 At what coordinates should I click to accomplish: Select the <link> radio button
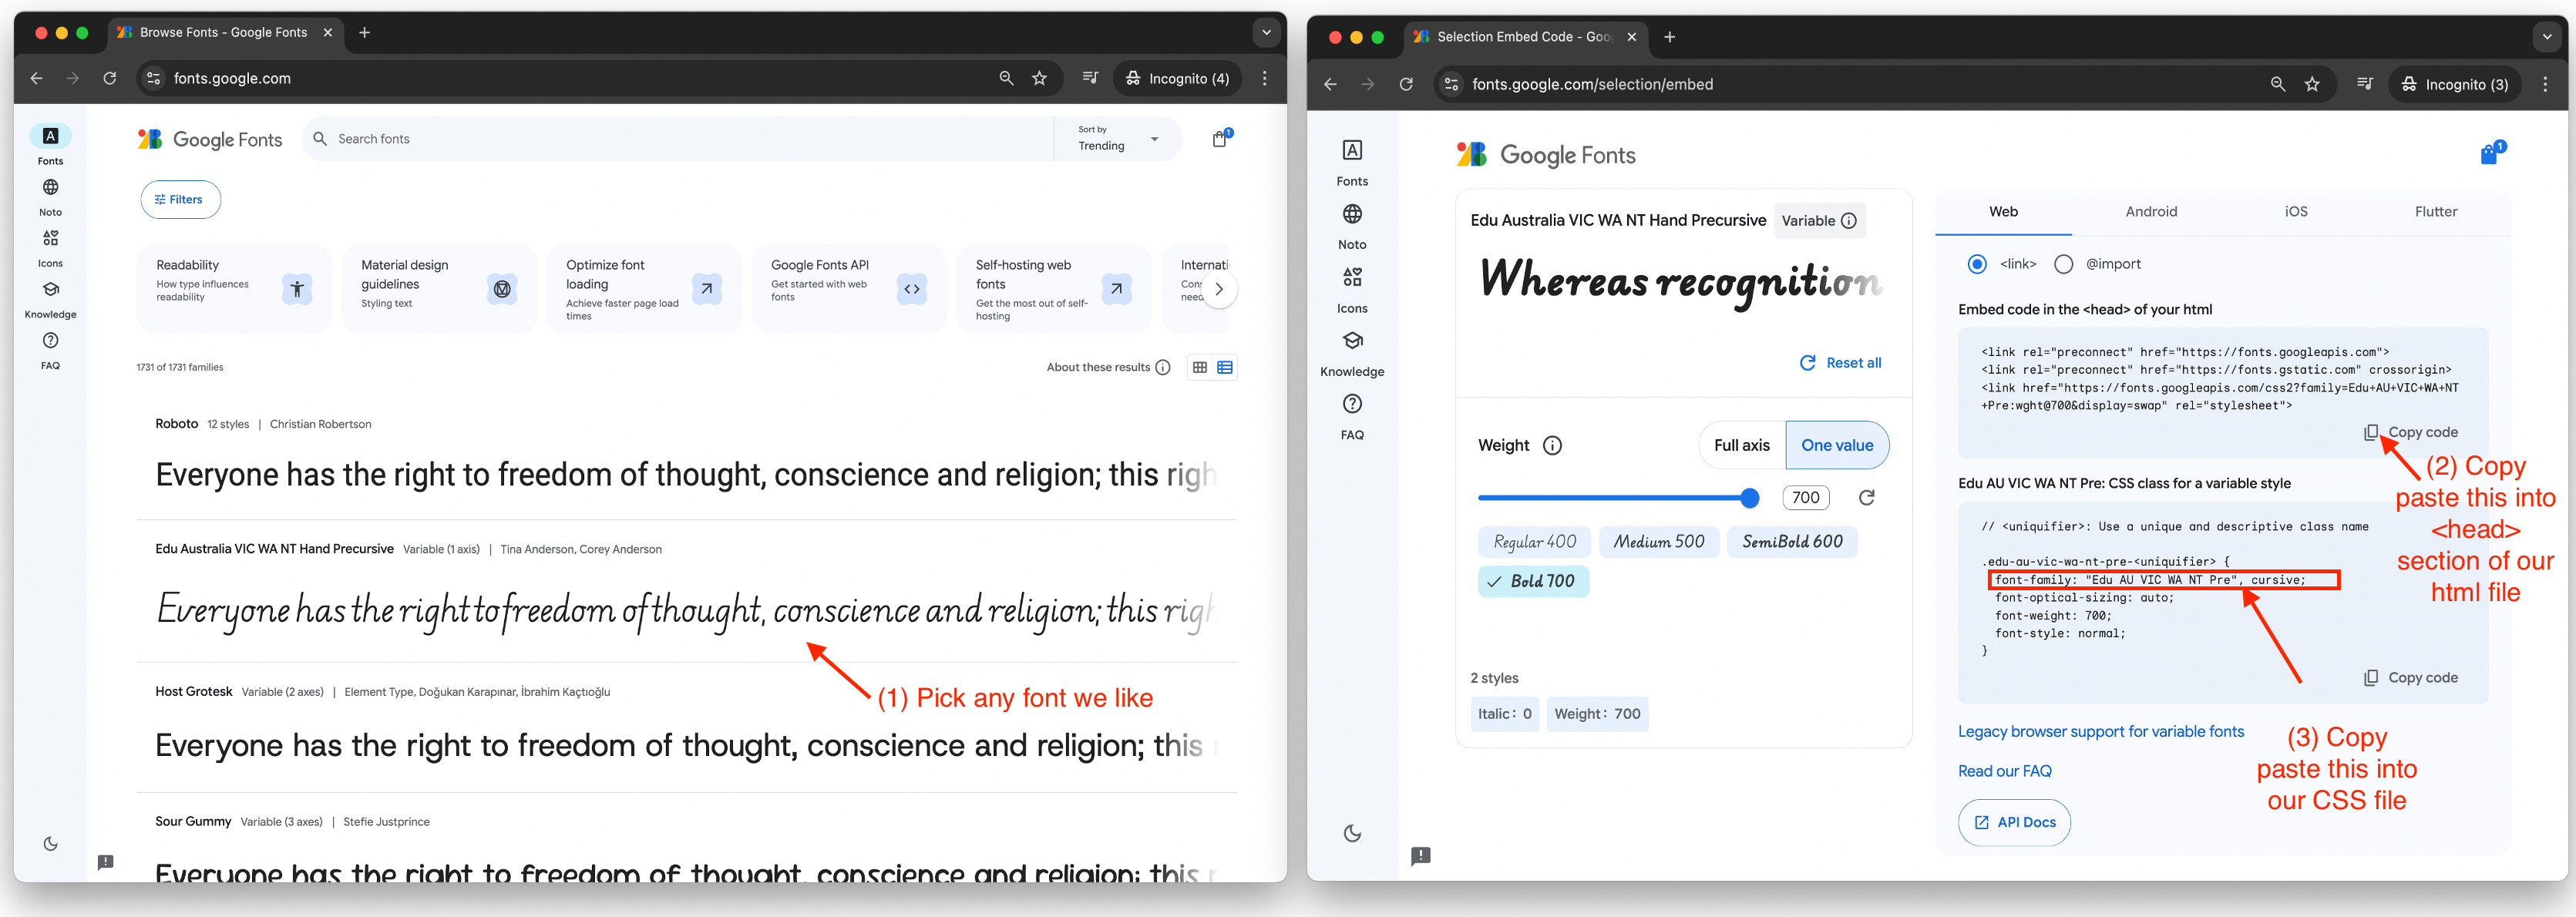1976,264
